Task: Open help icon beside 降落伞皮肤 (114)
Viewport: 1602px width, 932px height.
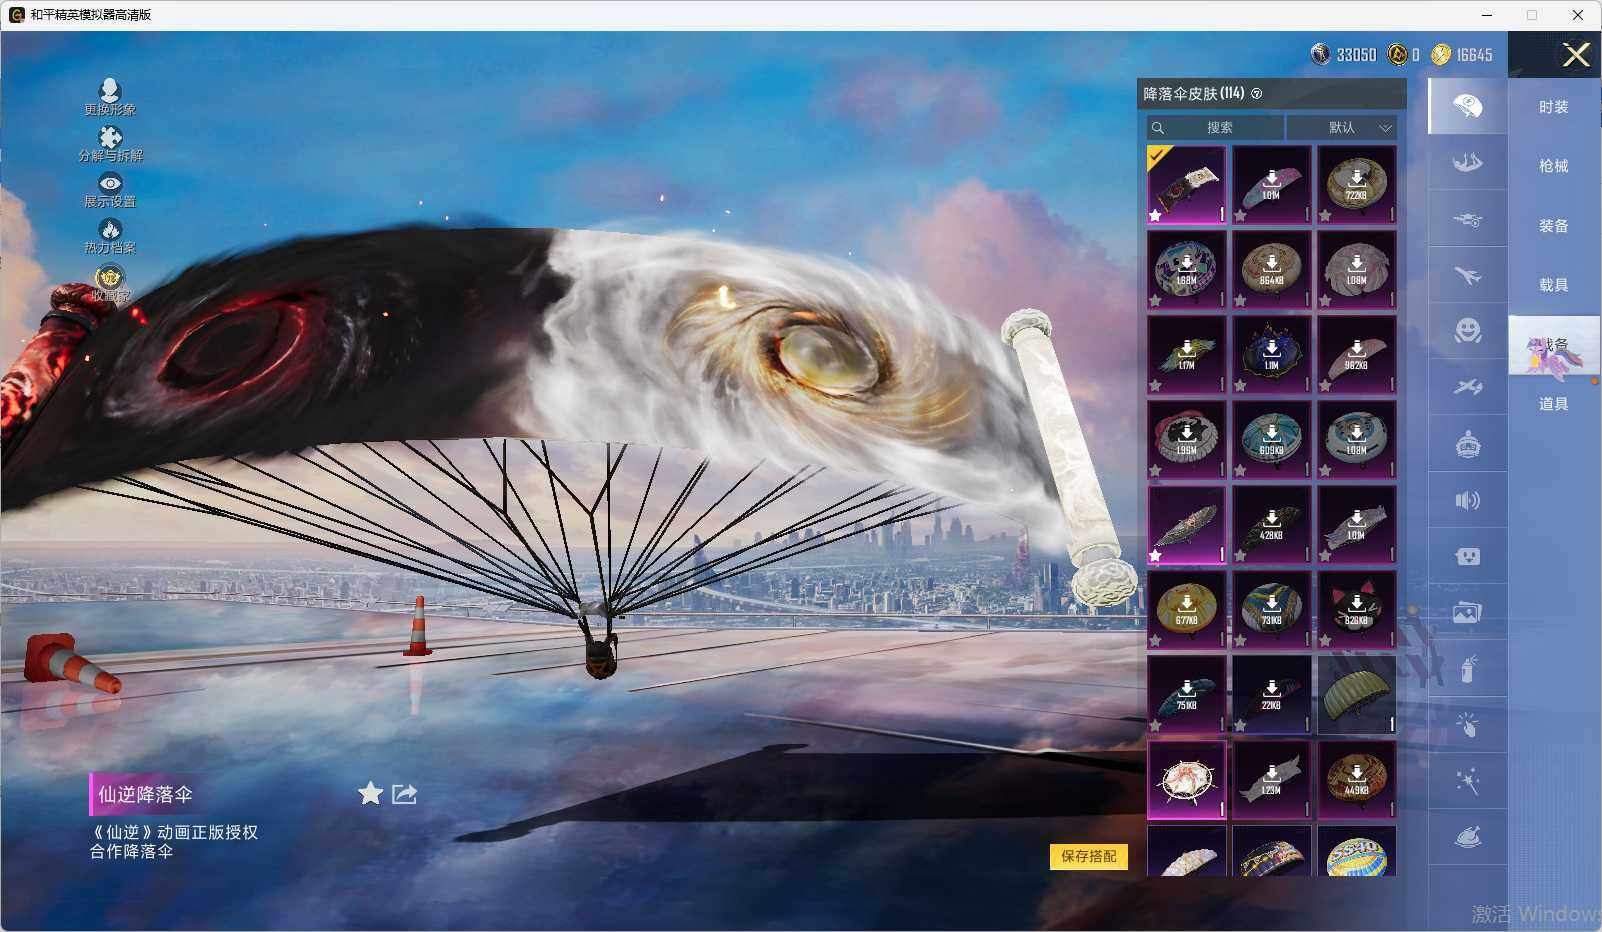Action: 1257,94
